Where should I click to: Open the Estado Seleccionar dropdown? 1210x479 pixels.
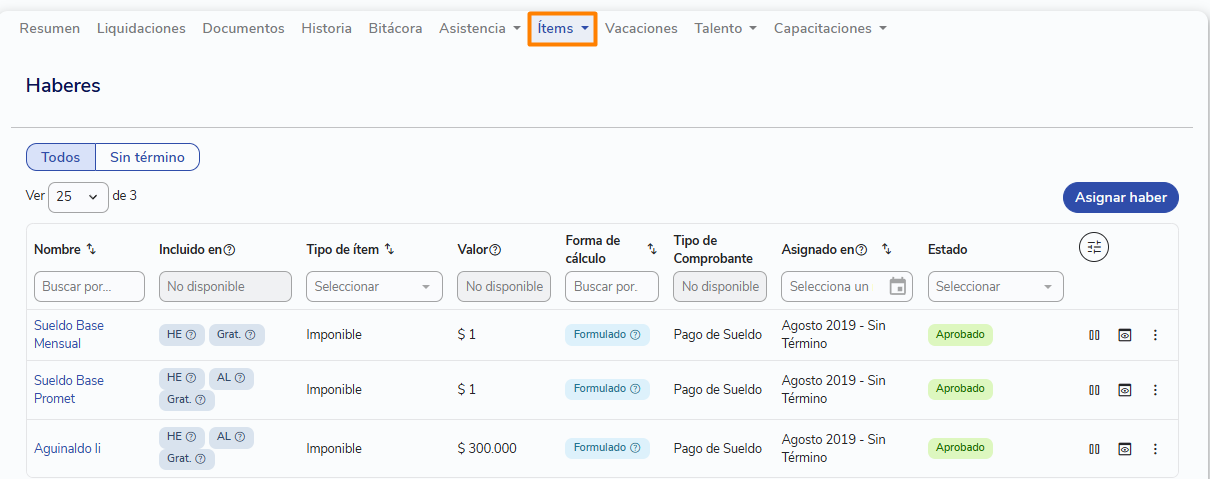996,286
